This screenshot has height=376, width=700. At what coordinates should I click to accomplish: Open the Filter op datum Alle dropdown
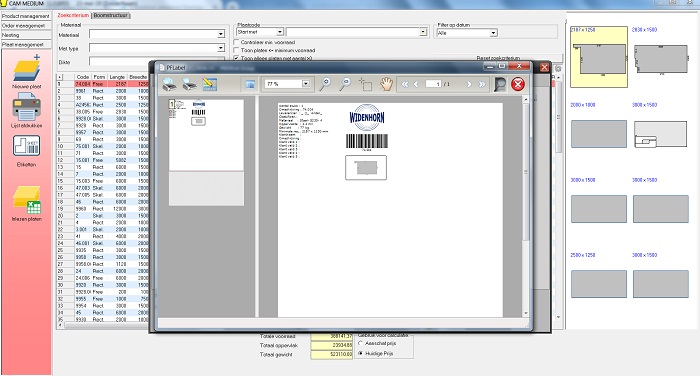(x=493, y=33)
